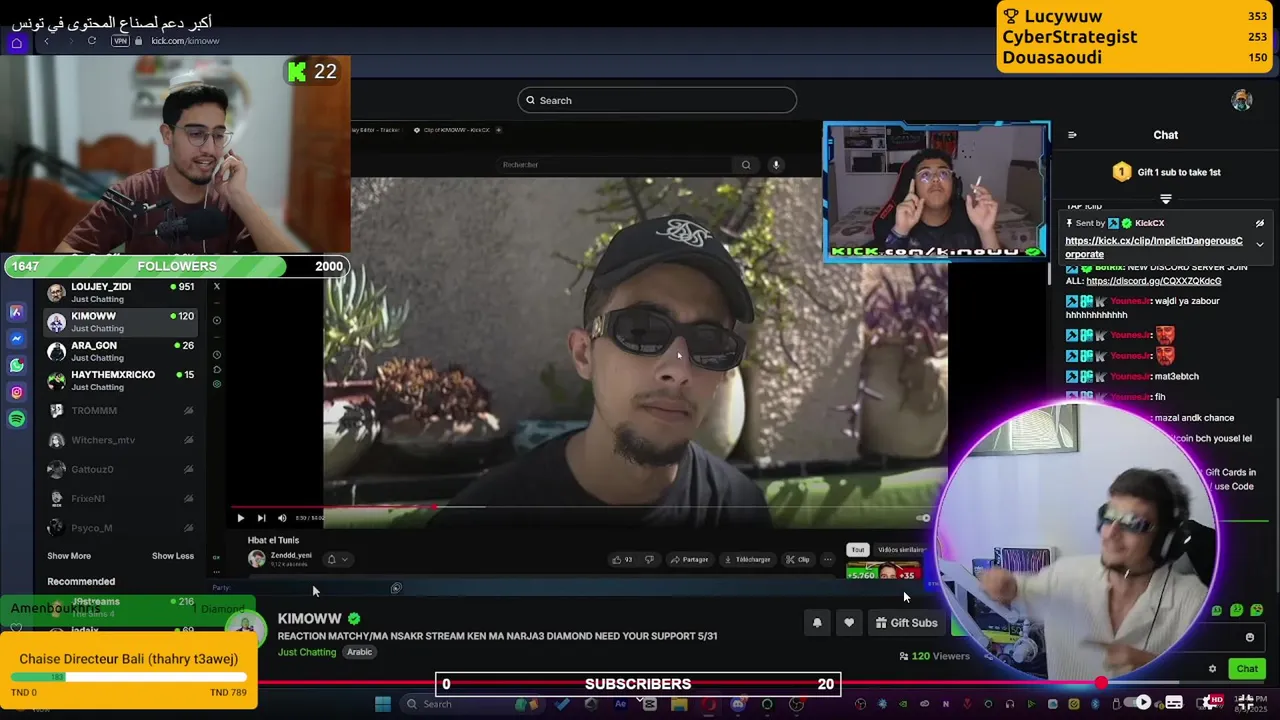Open After Effects from the taskbar

[x=620, y=704]
